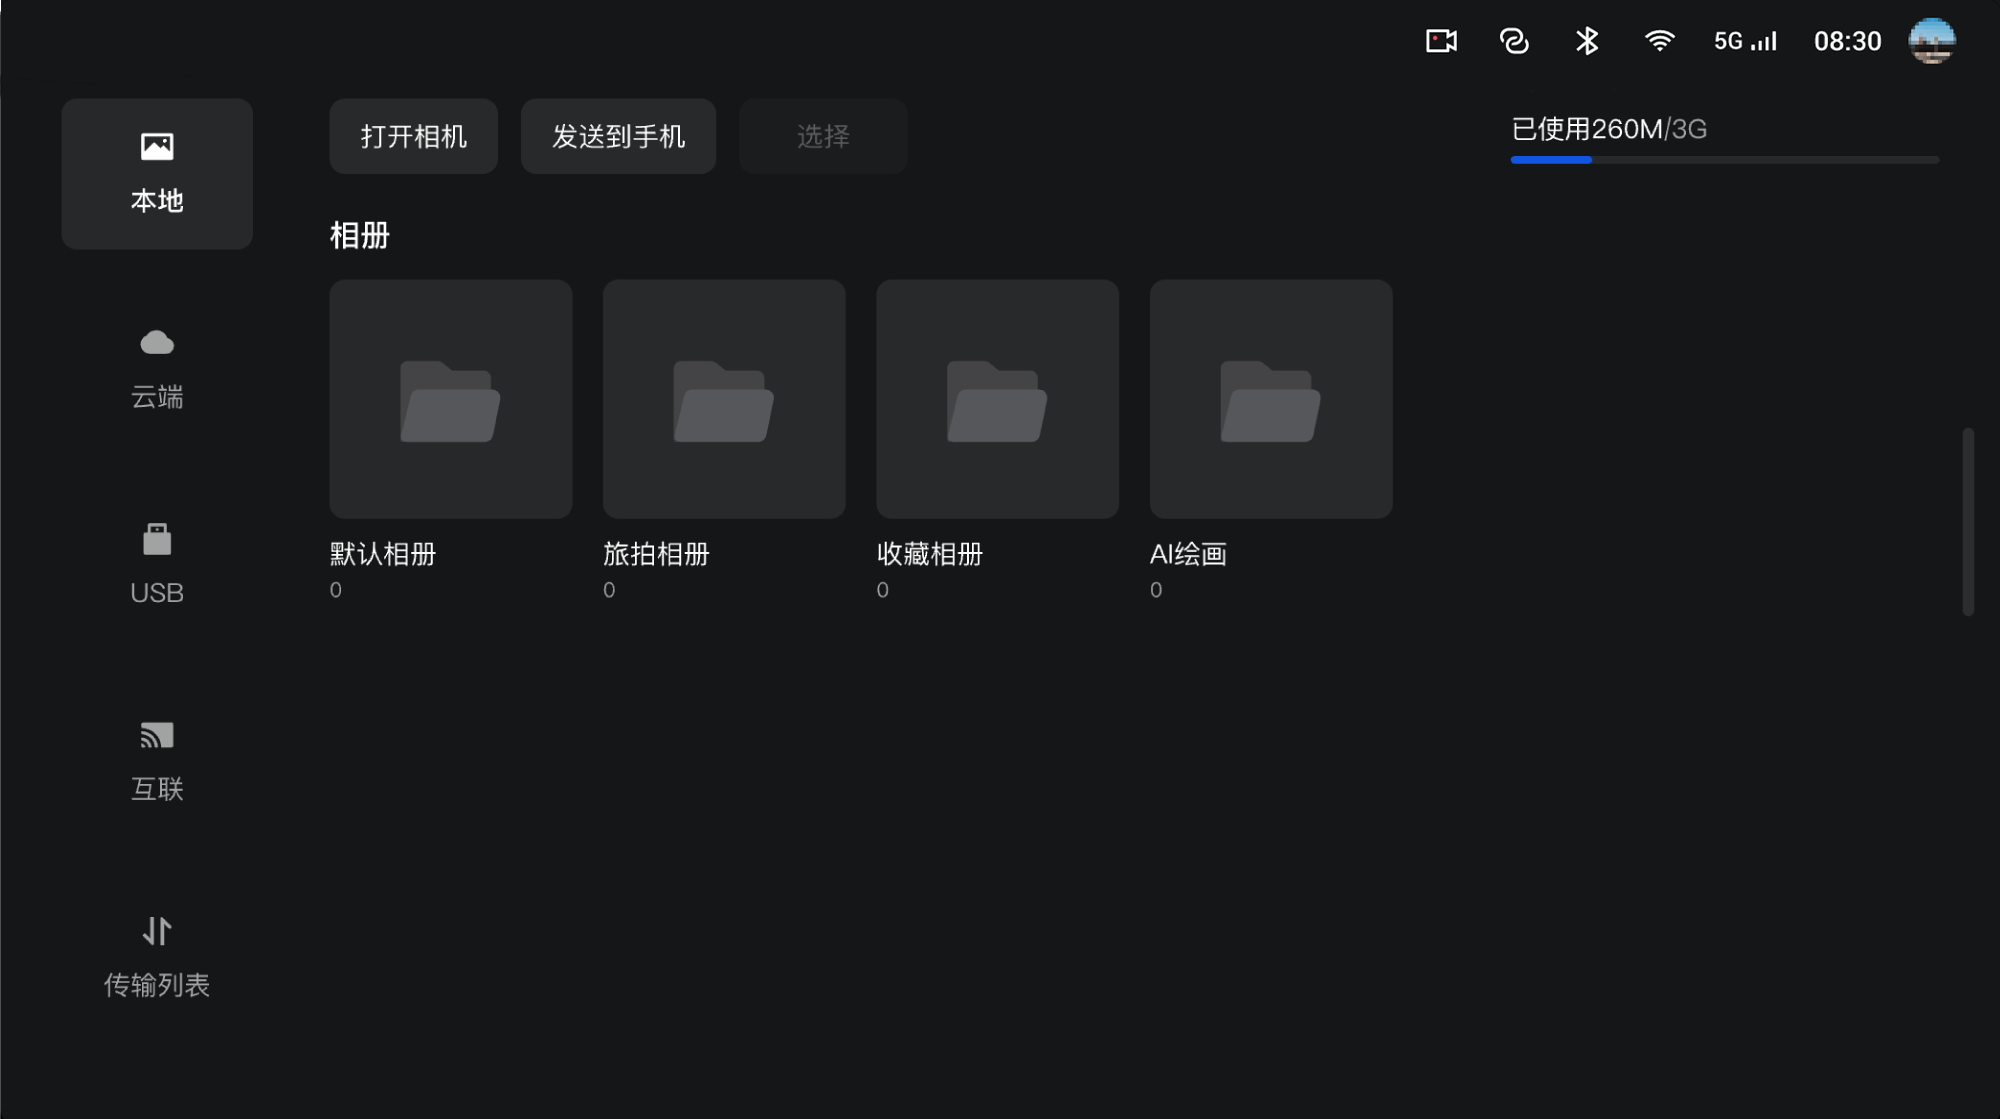2000x1119 pixels.
Task: Switch to the USB storage tab
Action: (157, 564)
